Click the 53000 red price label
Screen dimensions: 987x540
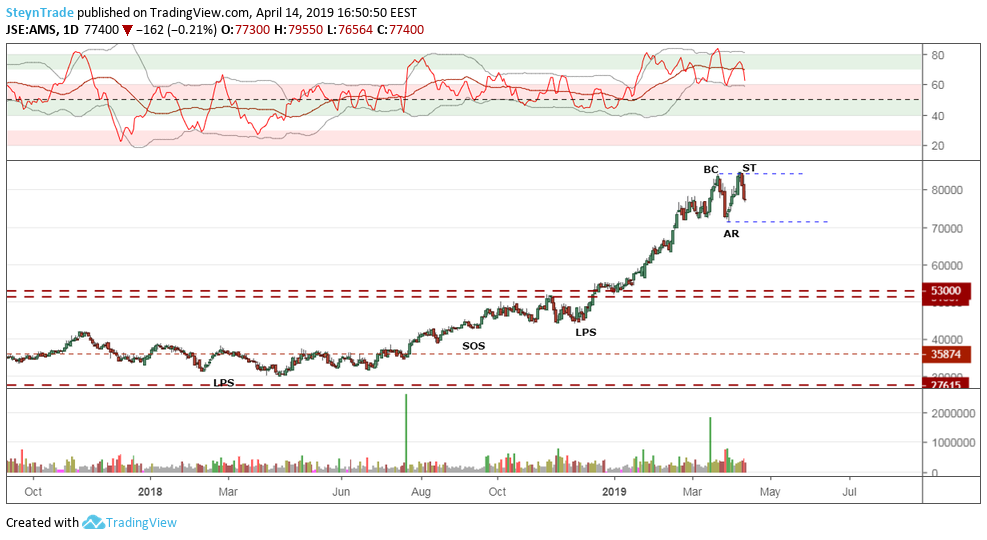click(946, 291)
